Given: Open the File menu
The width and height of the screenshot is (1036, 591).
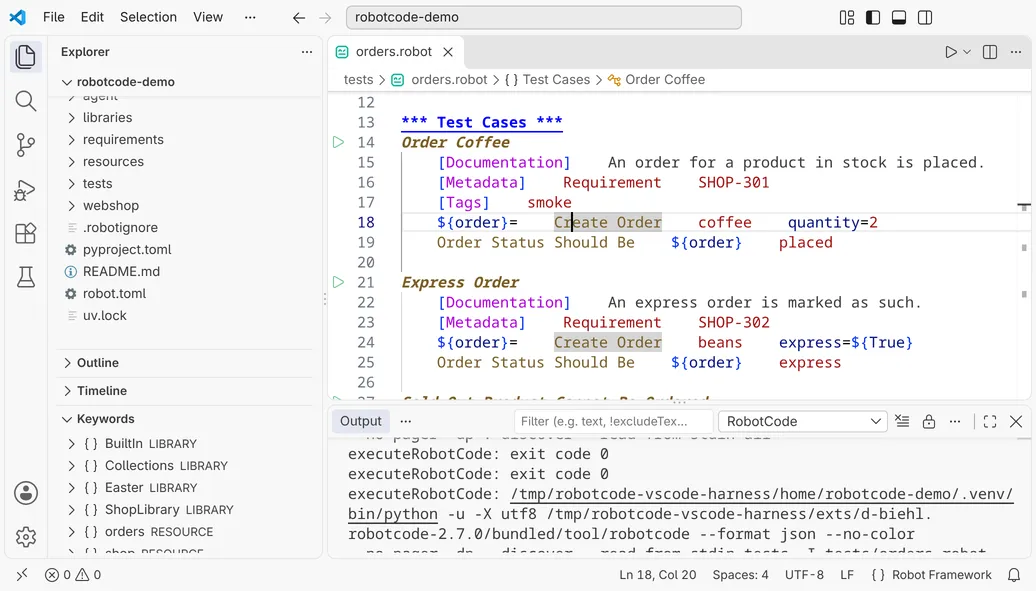Looking at the screenshot, I should point(54,17).
